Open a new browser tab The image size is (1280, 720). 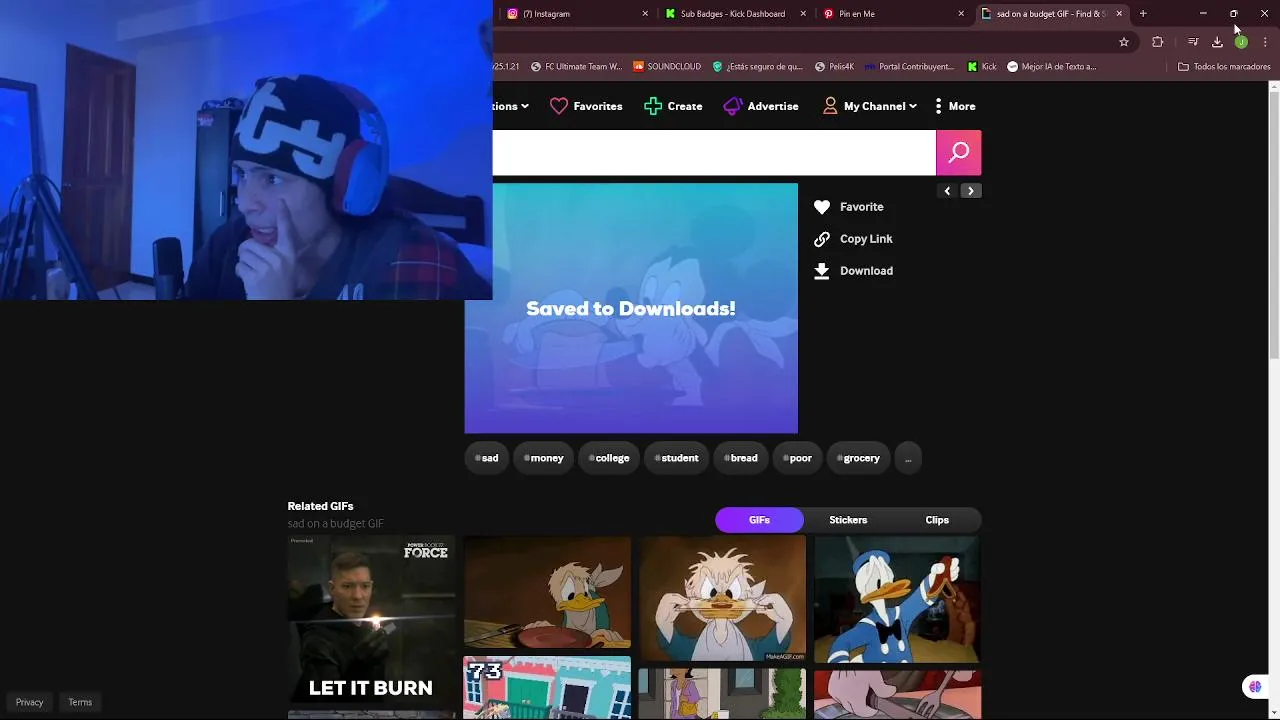[x=1143, y=14]
